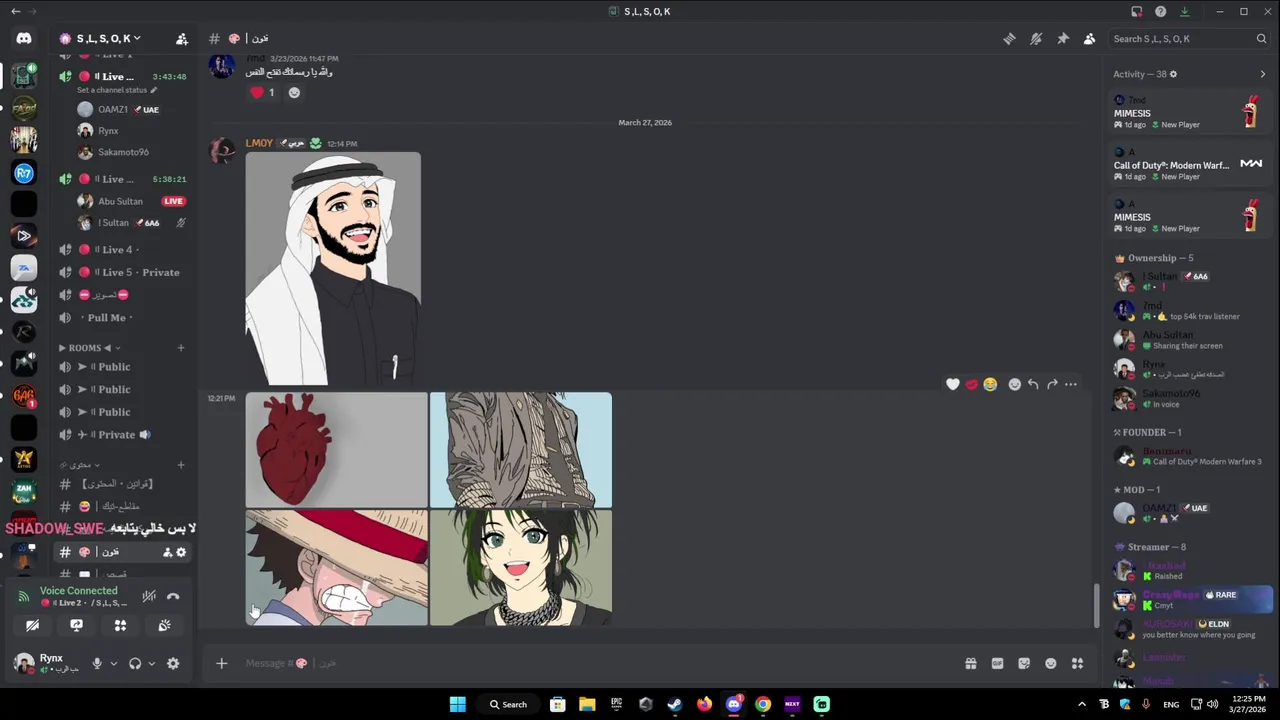The width and height of the screenshot is (1280, 720).
Task: Click the message attachment plus button
Action: point(222,663)
